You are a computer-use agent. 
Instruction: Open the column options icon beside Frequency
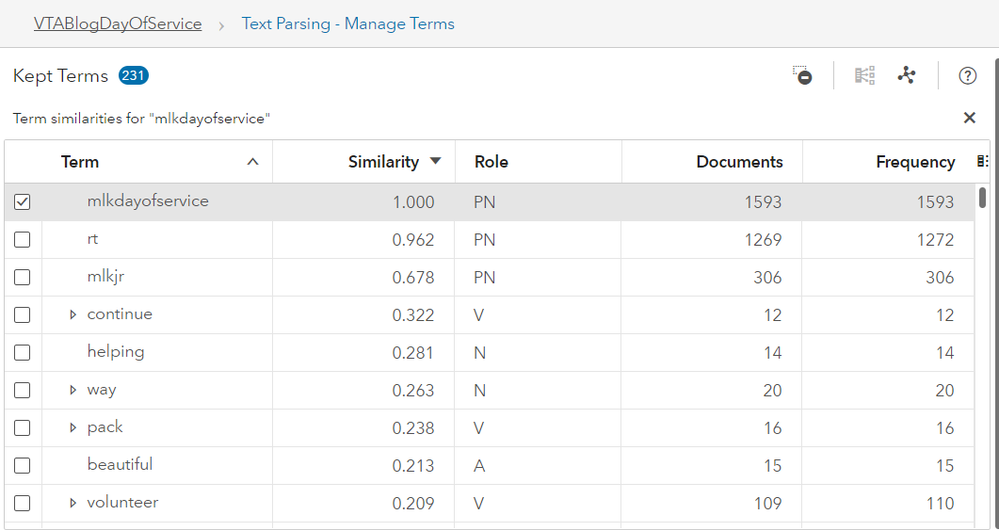[x=982, y=162]
